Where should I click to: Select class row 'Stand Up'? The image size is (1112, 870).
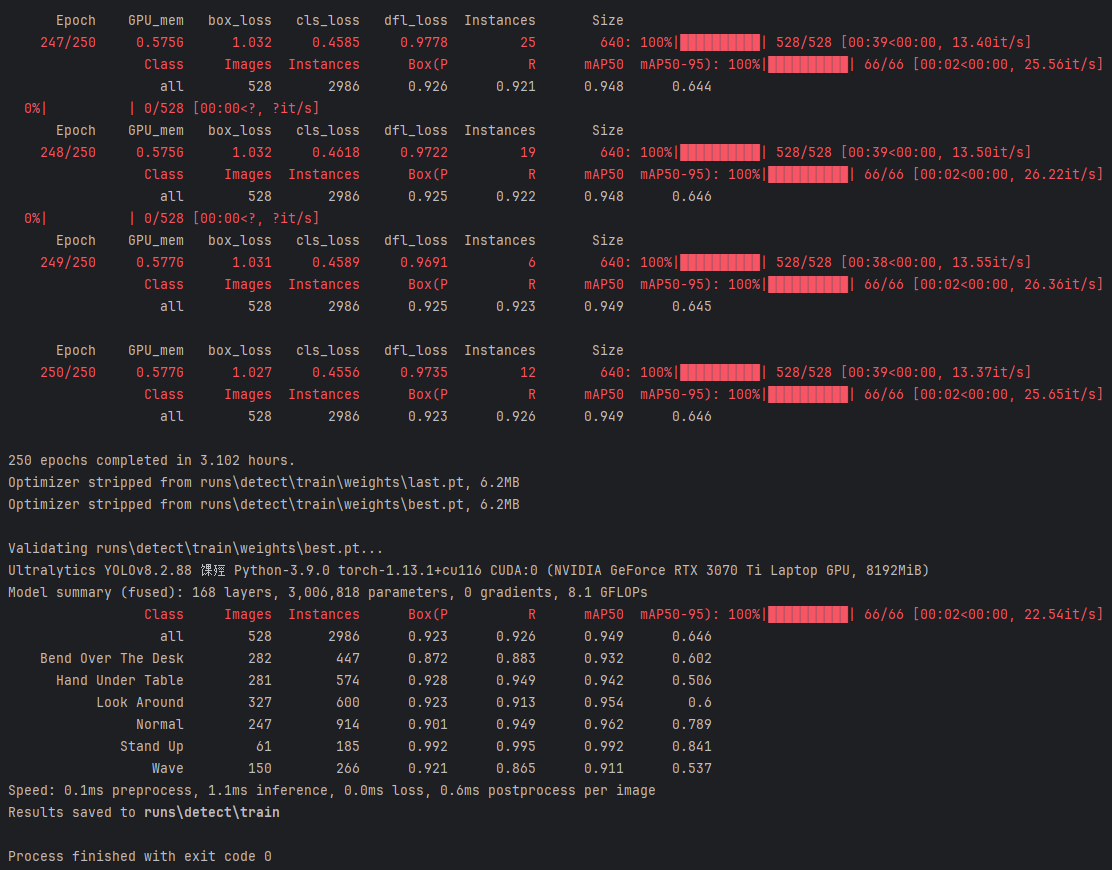click(416, 746)
